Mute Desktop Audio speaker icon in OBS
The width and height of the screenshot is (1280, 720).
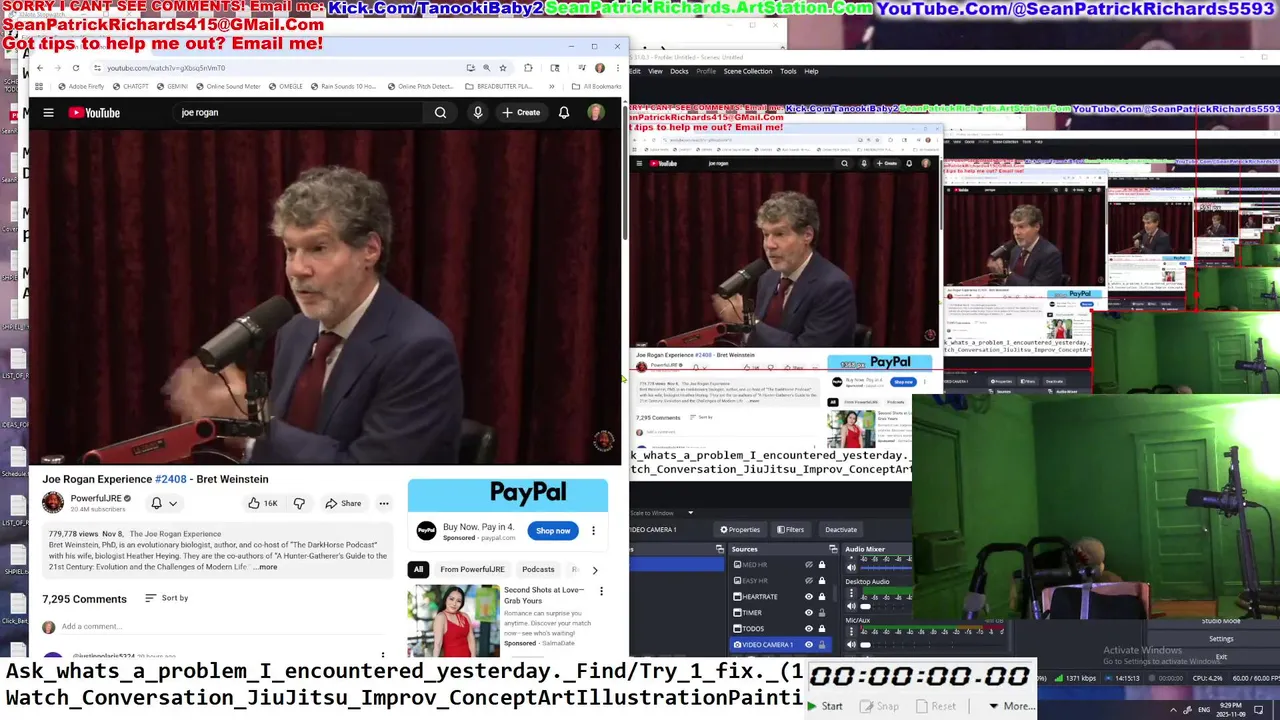pyautogui.click(x=852, y=606)
